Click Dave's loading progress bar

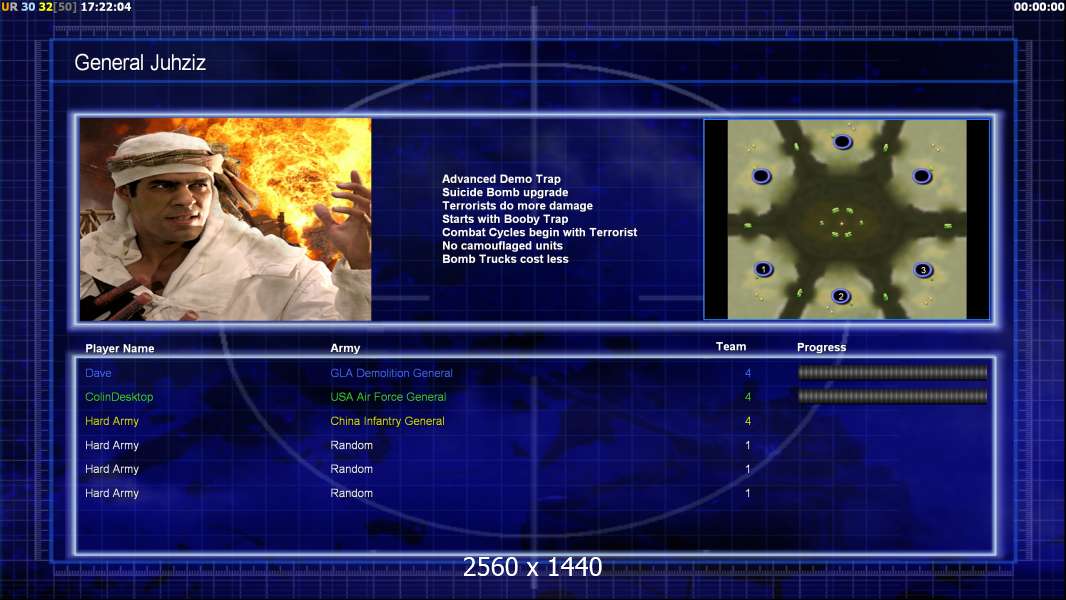(x=892, y=372)
